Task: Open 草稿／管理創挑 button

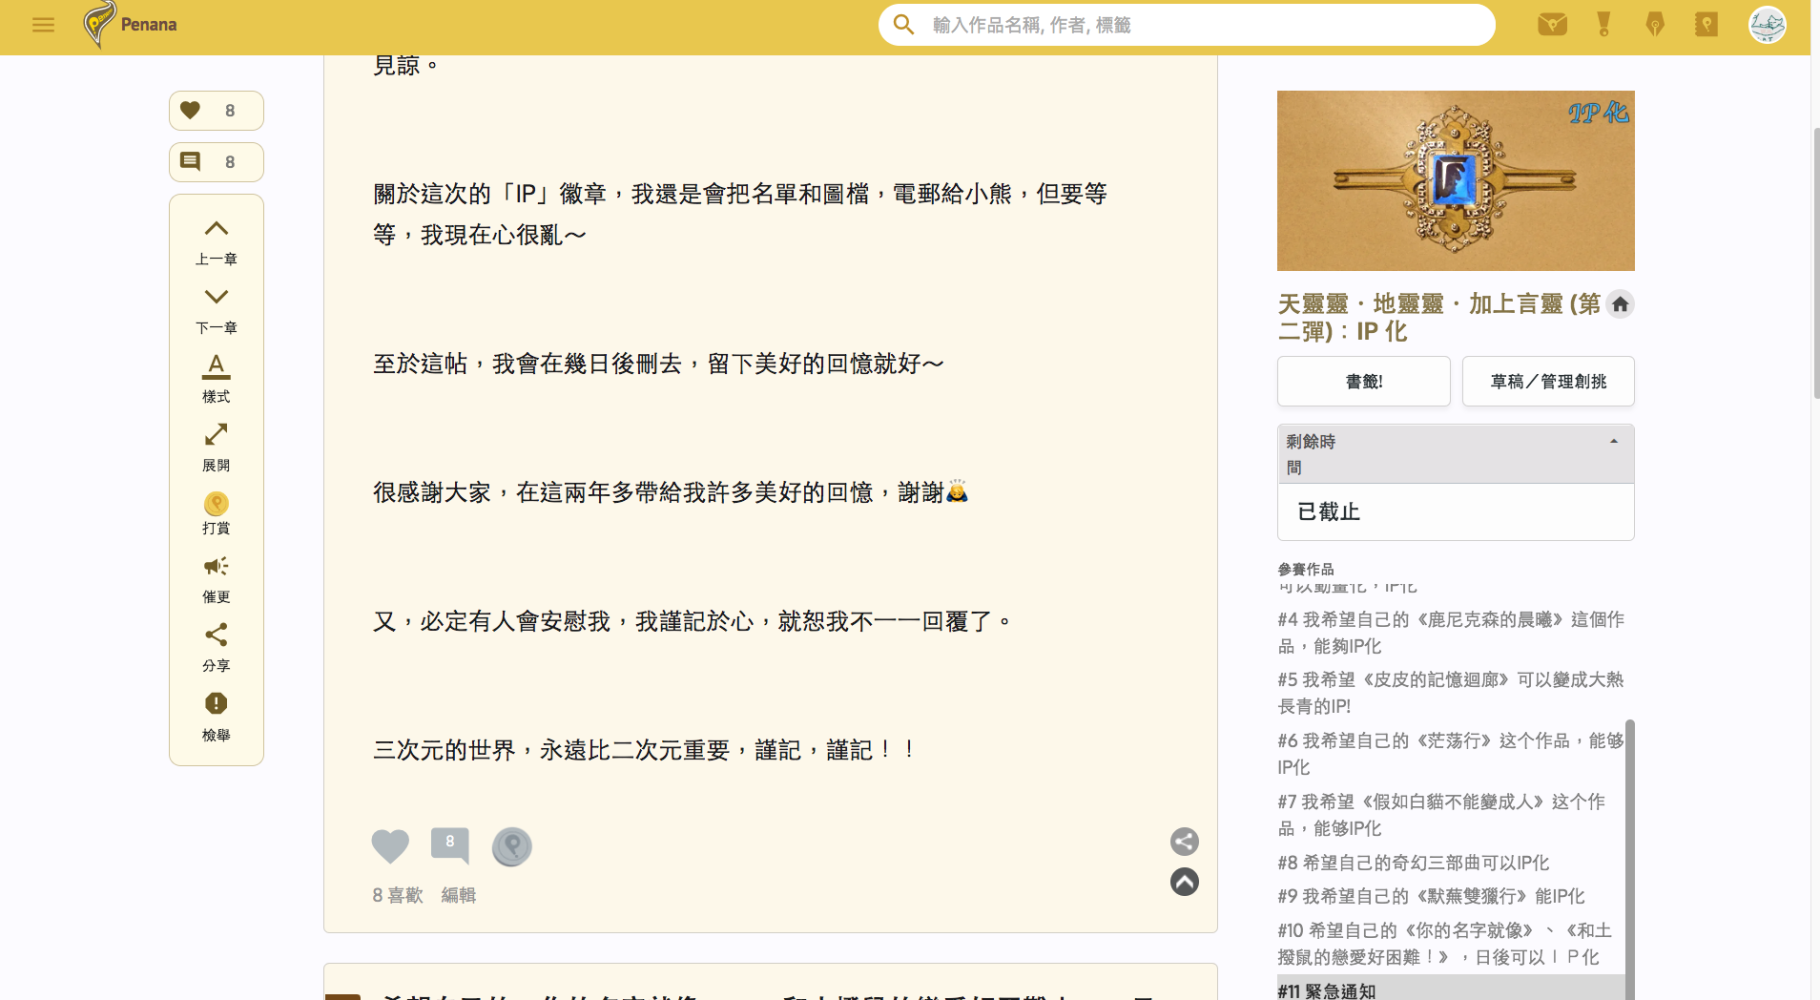Action: tap(1548, 381)
